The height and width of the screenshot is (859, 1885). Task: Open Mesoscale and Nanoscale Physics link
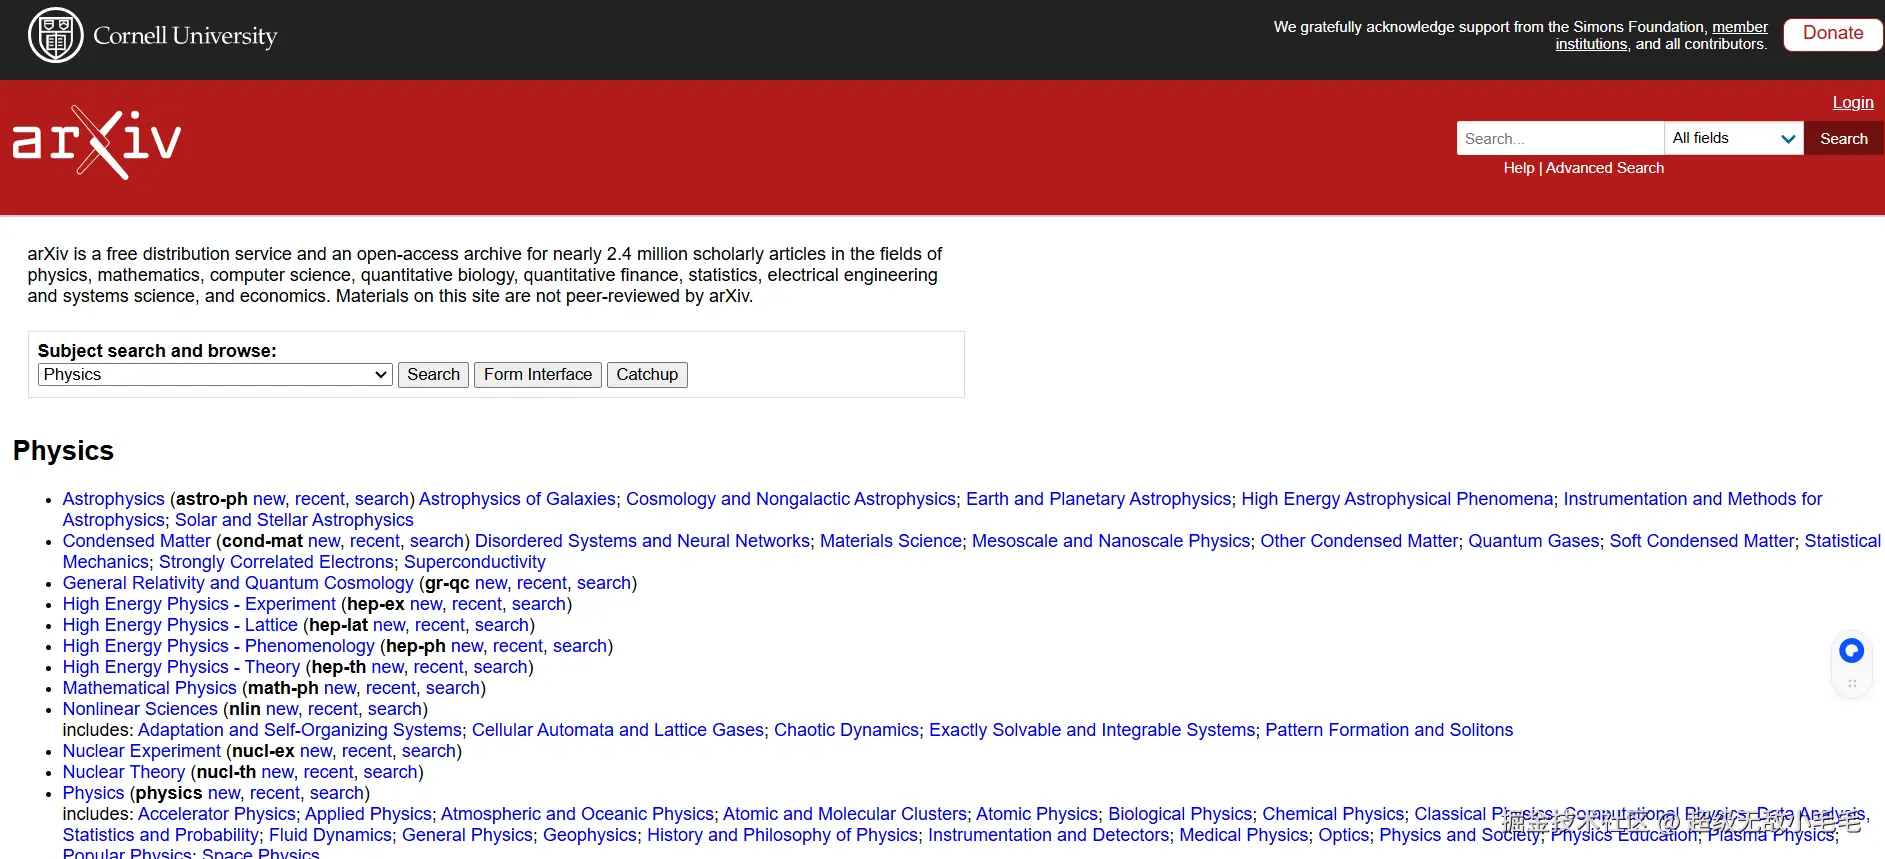[1111, 541]
